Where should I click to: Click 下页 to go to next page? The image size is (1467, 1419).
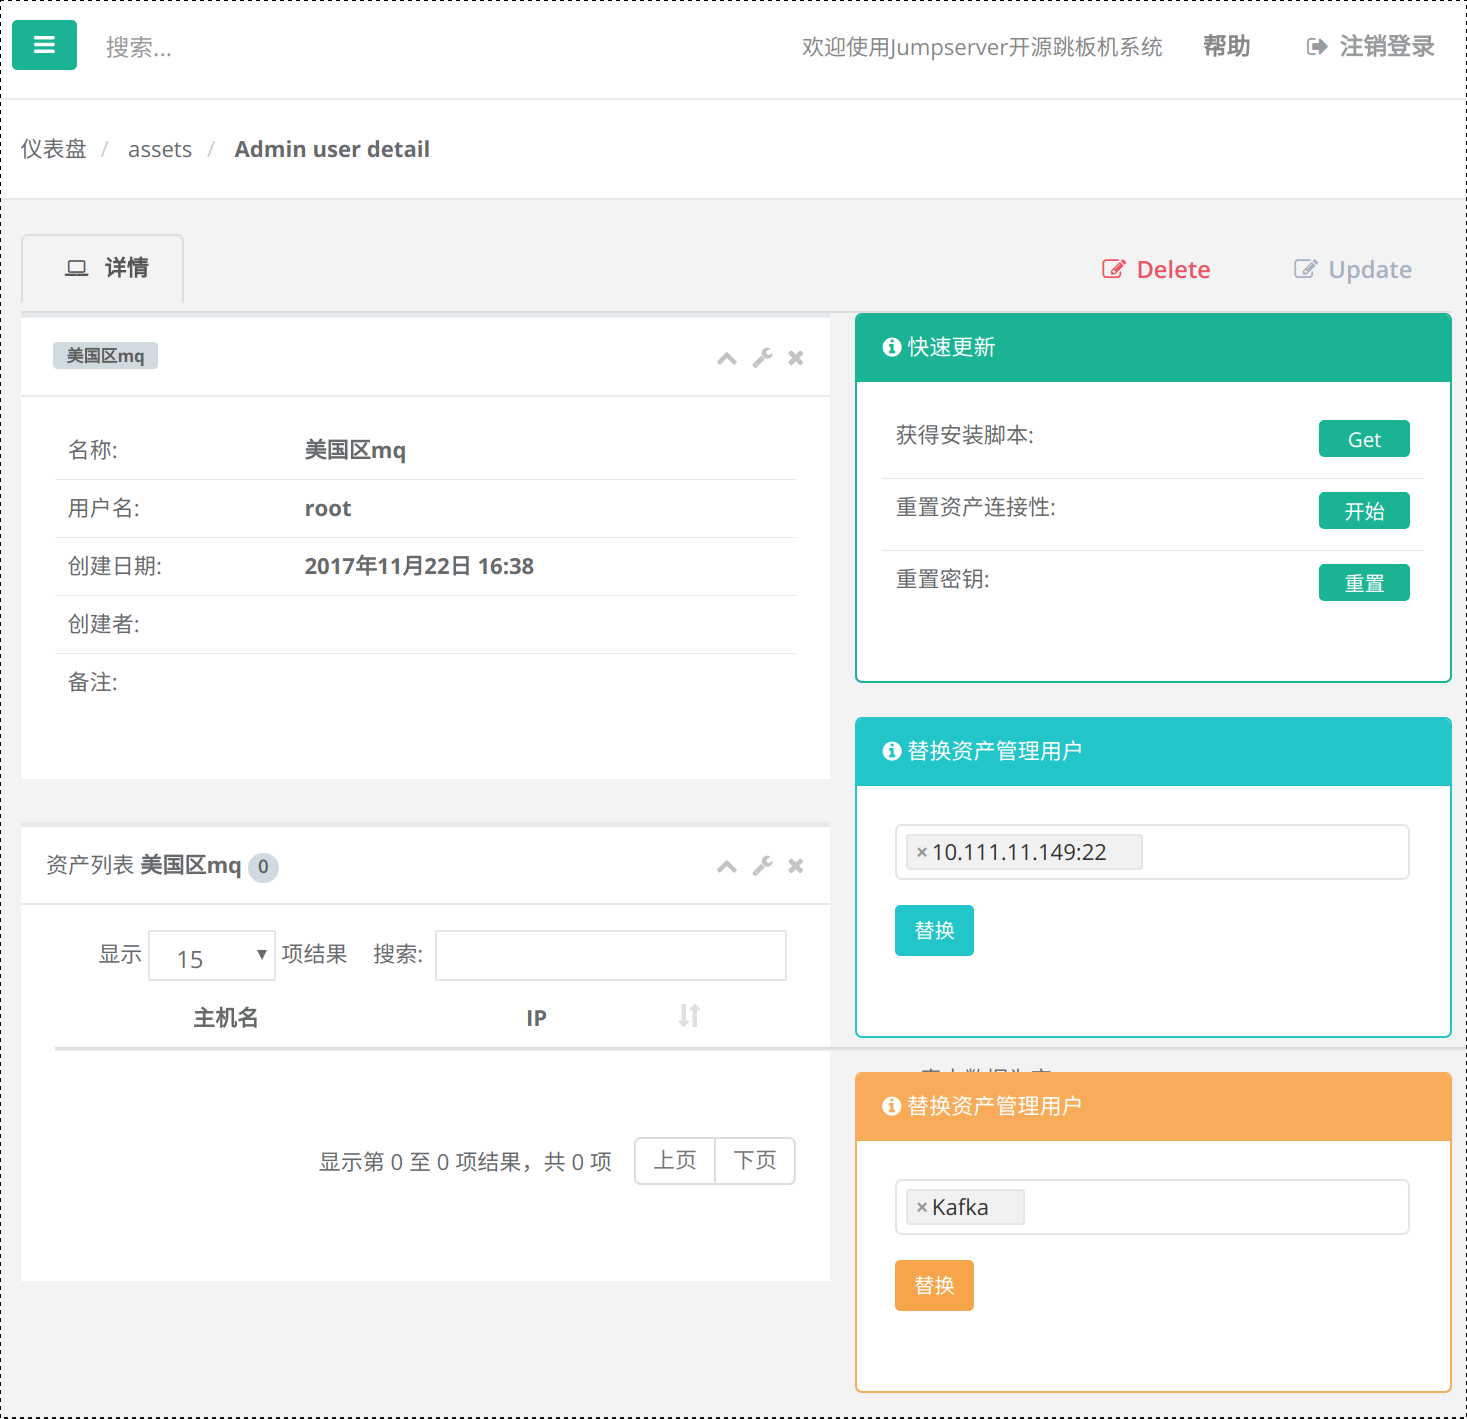(x=755, y=1160)
